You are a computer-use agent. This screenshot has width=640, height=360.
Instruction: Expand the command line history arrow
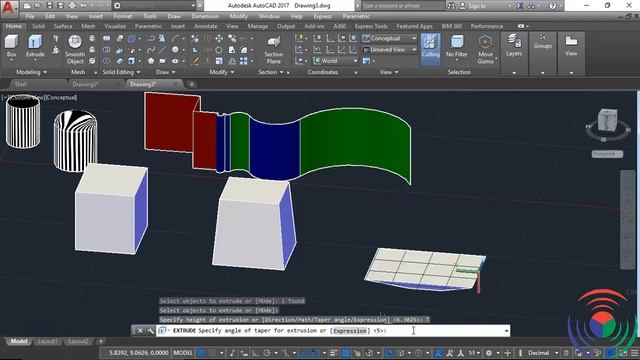506,331
